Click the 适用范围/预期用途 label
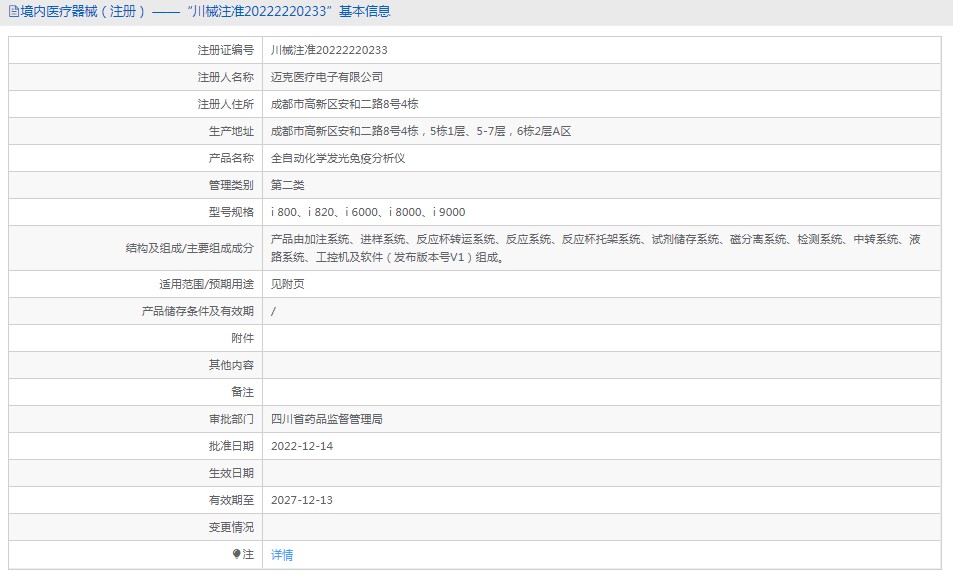Screen dimensions: 953x579 207,284
